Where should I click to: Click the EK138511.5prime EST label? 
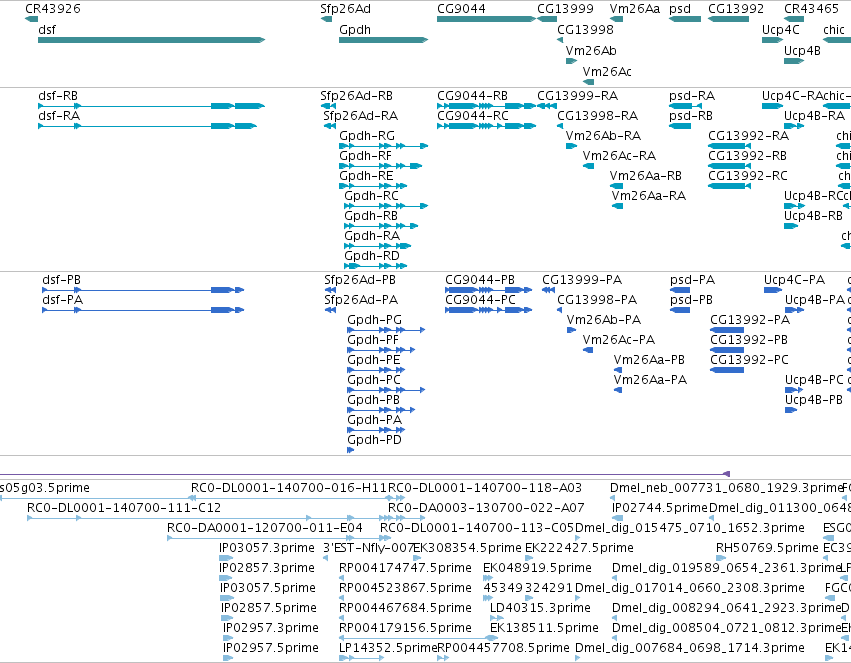point(544,628)
